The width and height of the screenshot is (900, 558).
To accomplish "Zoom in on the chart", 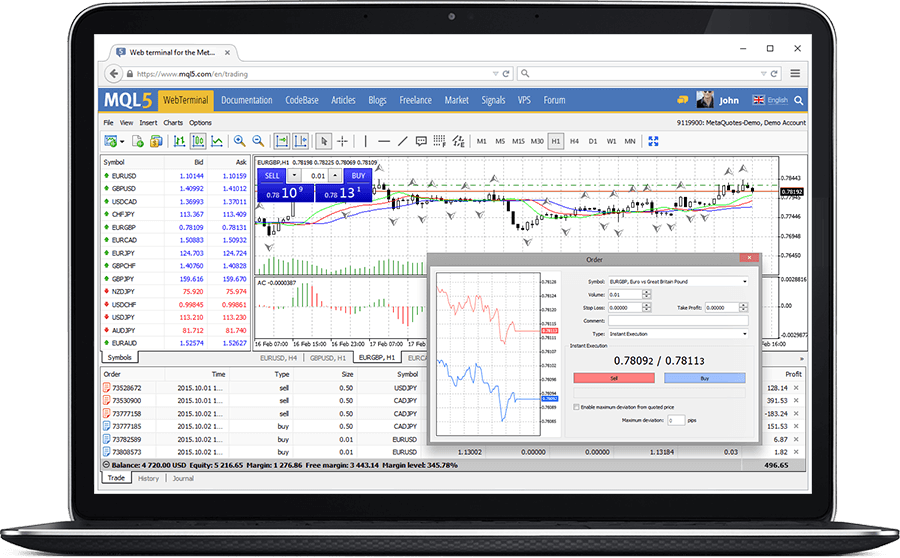I will pos(240,141).
